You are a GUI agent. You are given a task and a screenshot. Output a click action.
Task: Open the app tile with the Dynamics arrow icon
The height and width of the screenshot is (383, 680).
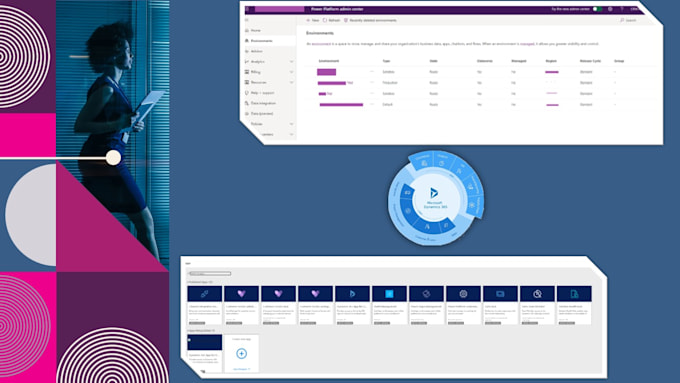352,305
